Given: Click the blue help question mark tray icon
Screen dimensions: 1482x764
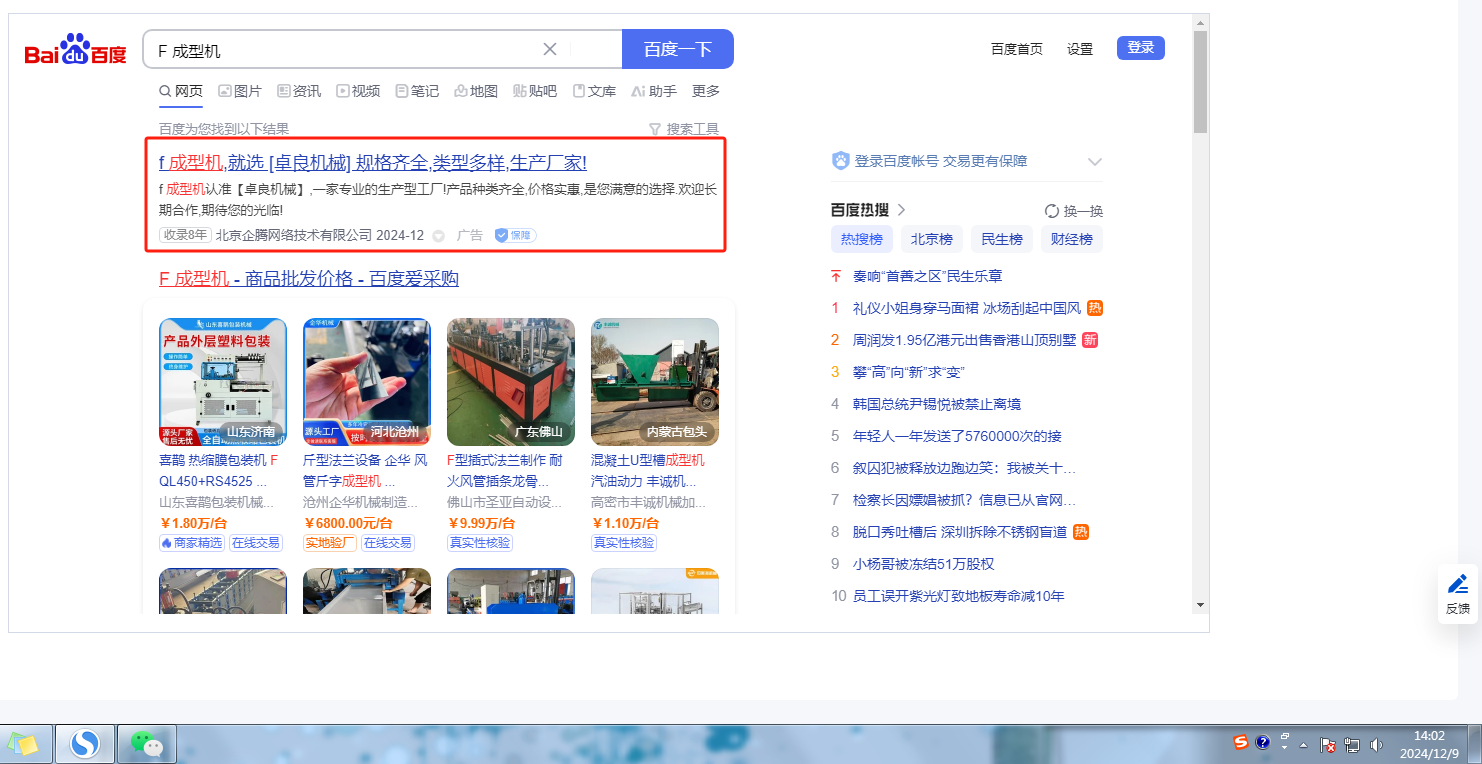Looking at the screenshot, I should (1263, 743).
